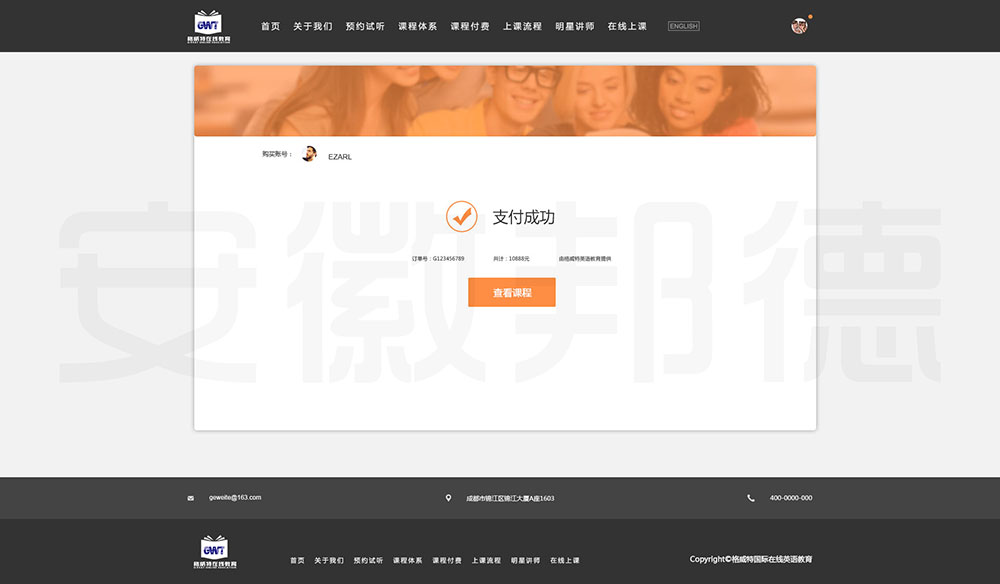Click the students banner image
Viewport: 1000px width, 584px height.
coord(505,101)
